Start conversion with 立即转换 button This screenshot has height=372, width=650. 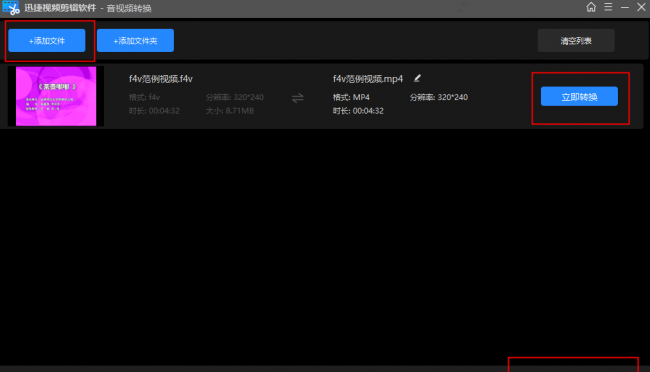click(x=579, y=97)
